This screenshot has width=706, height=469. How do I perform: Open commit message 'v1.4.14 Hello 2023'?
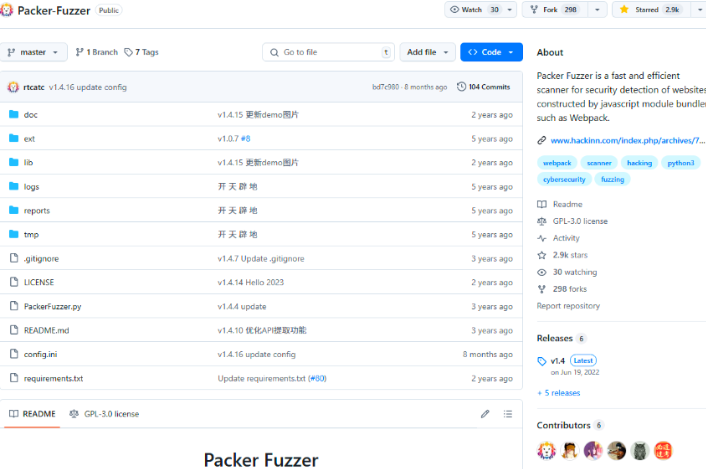(x=251, y=282)
